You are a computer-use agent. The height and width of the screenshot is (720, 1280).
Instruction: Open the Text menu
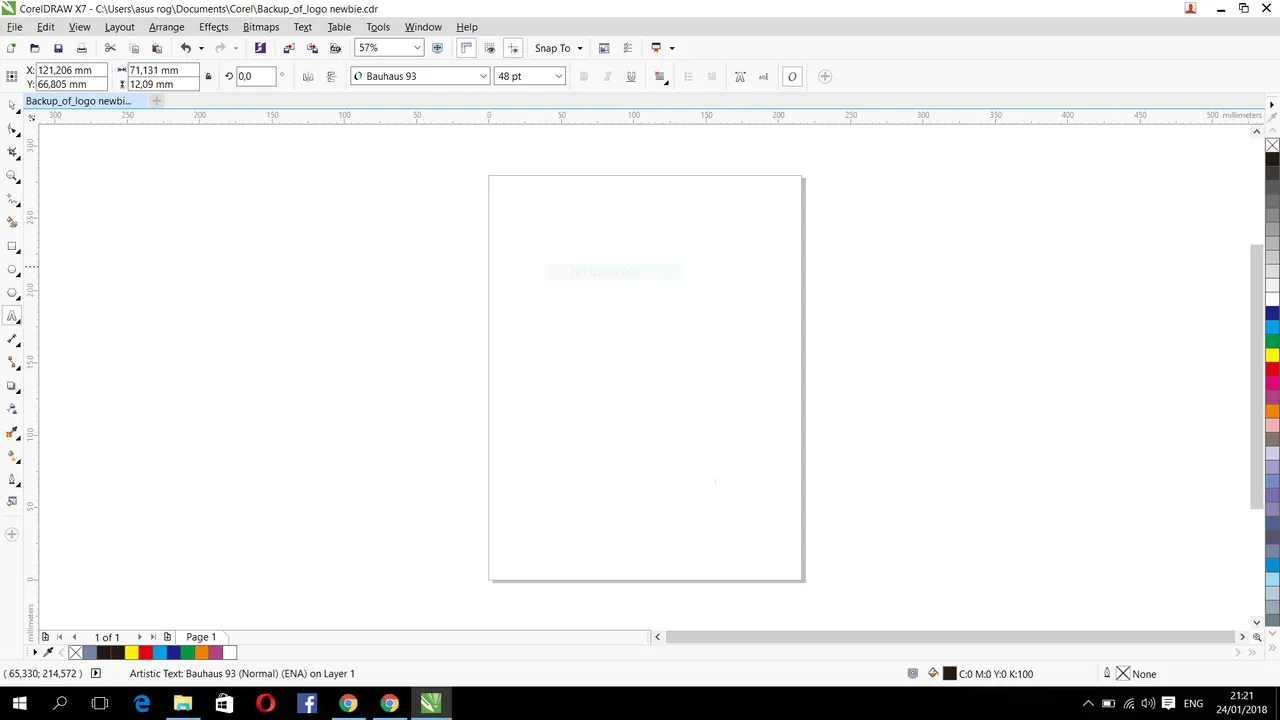point(303,27)
